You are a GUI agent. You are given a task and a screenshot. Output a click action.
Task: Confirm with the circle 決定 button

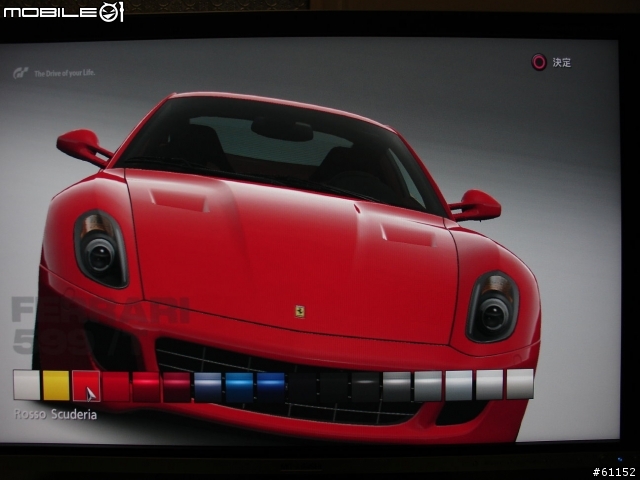pyautogui.click(x=551, y=62)
